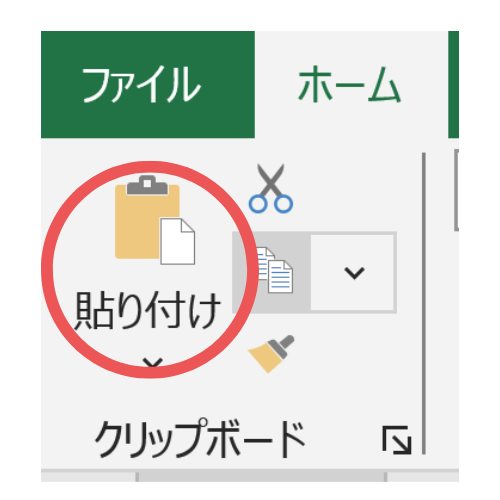Click the gray bar below the ribbon

pos(250,475)
